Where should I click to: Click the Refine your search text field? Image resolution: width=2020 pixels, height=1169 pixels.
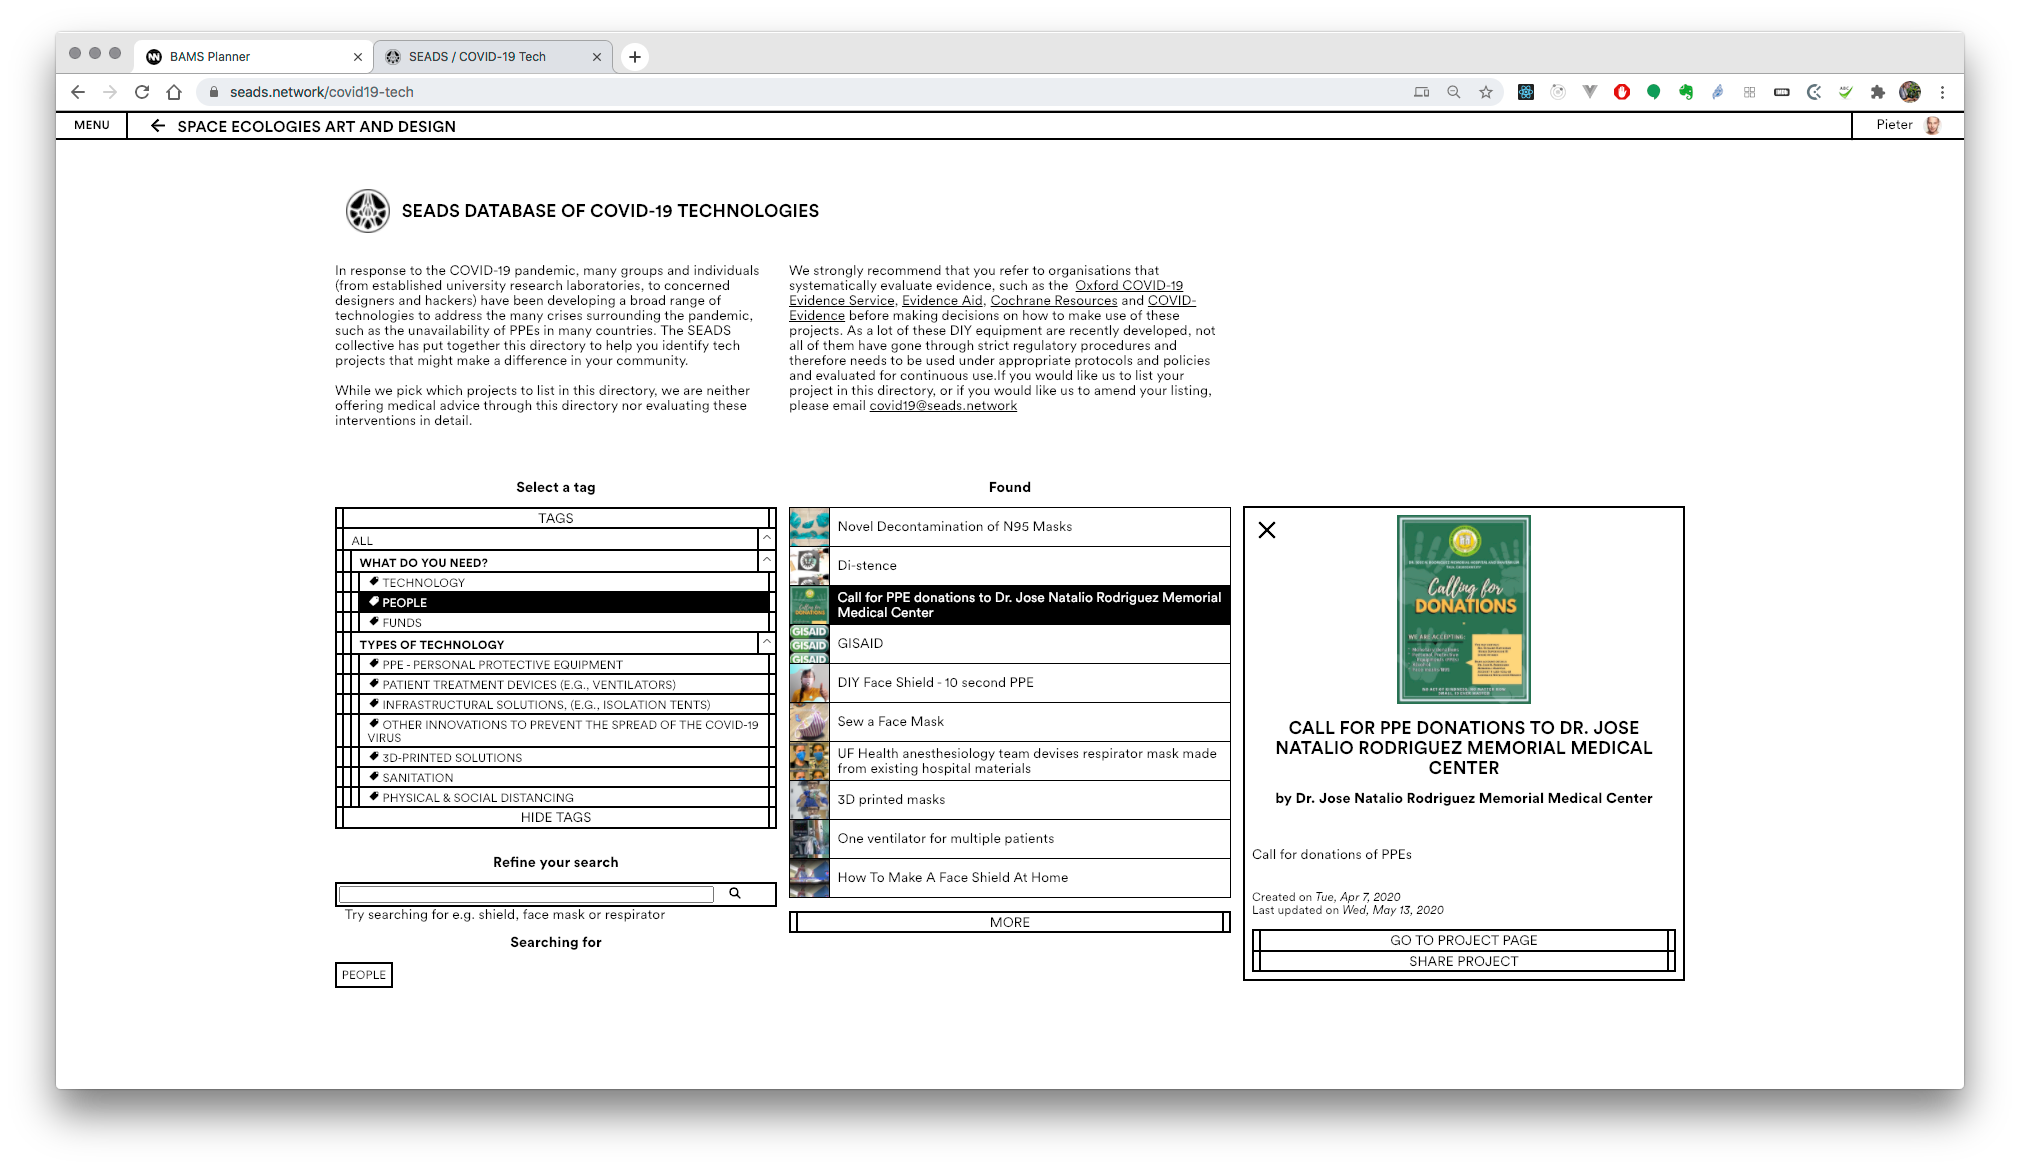coord(526,894)
